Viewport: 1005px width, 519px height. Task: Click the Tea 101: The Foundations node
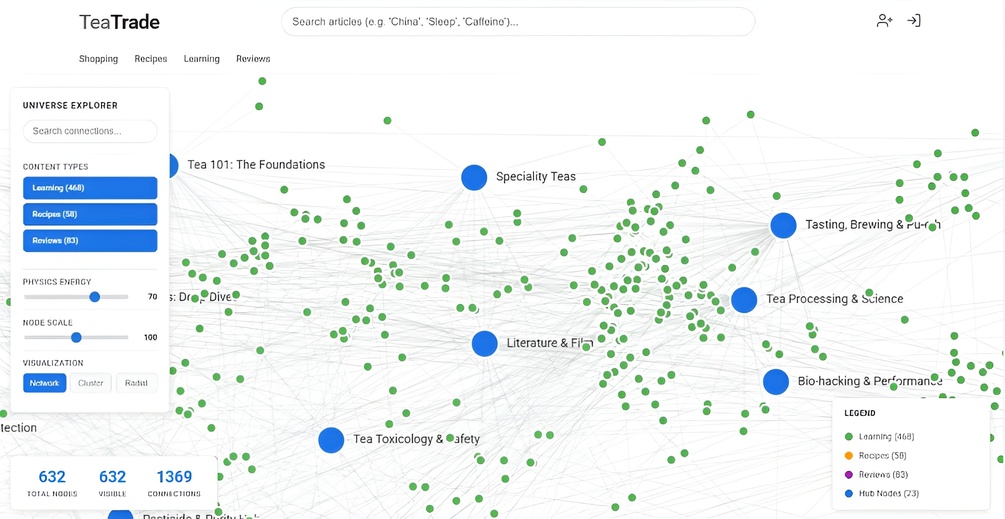167,165
